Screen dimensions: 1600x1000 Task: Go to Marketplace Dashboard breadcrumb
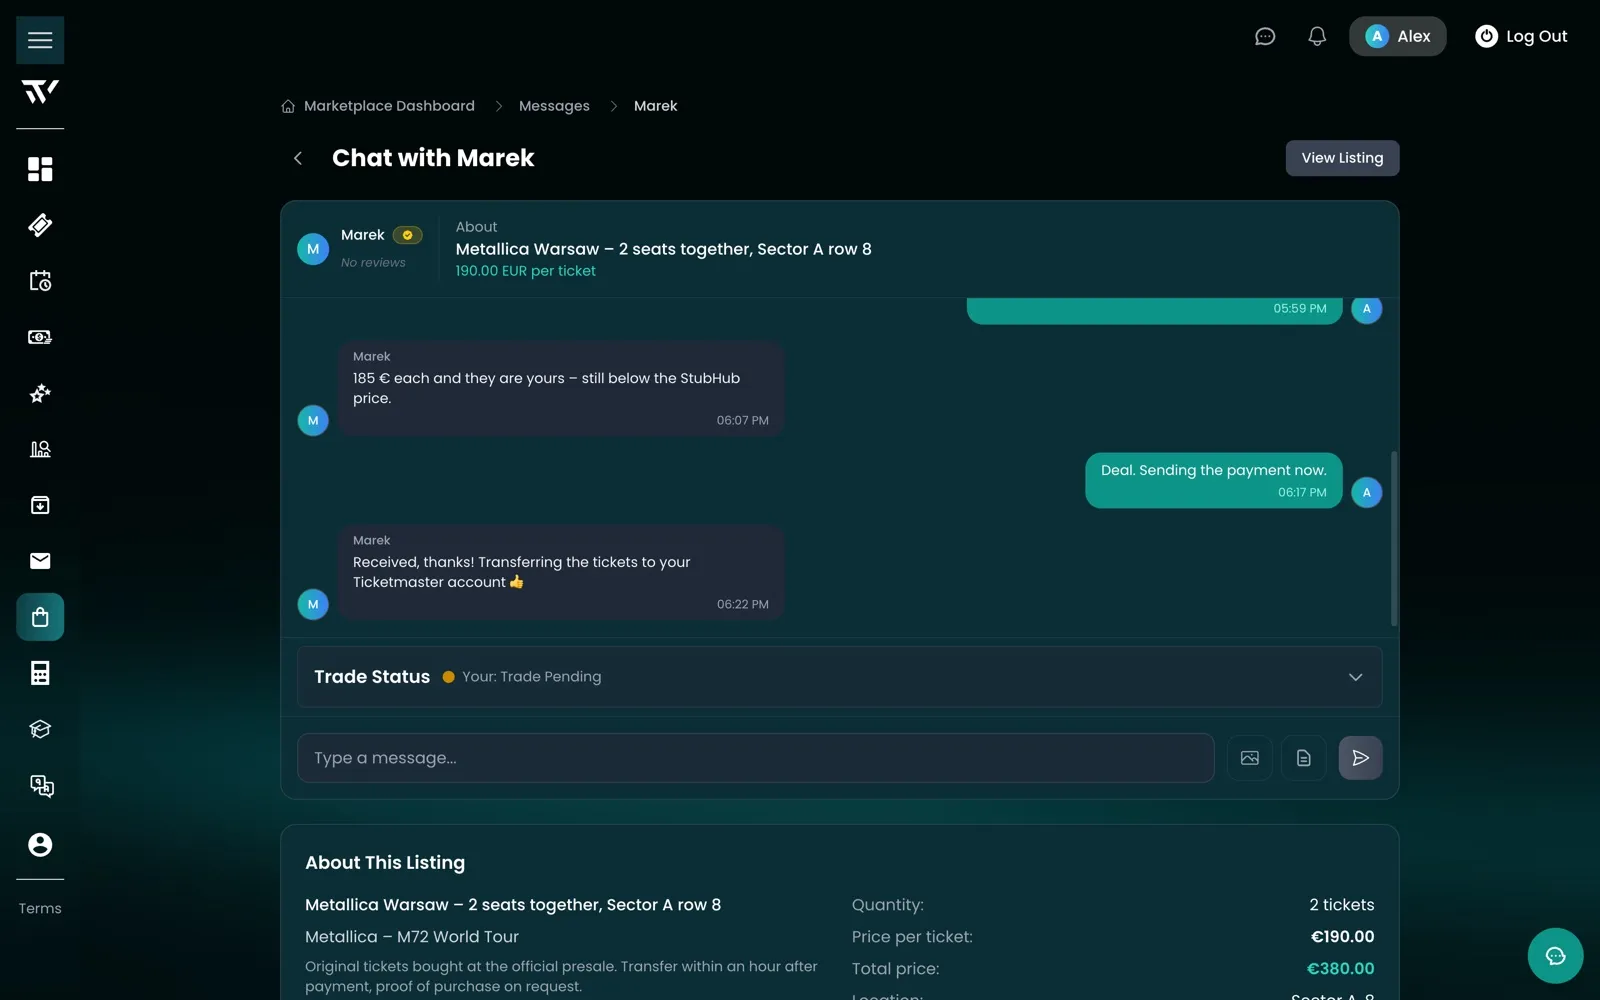389,106
